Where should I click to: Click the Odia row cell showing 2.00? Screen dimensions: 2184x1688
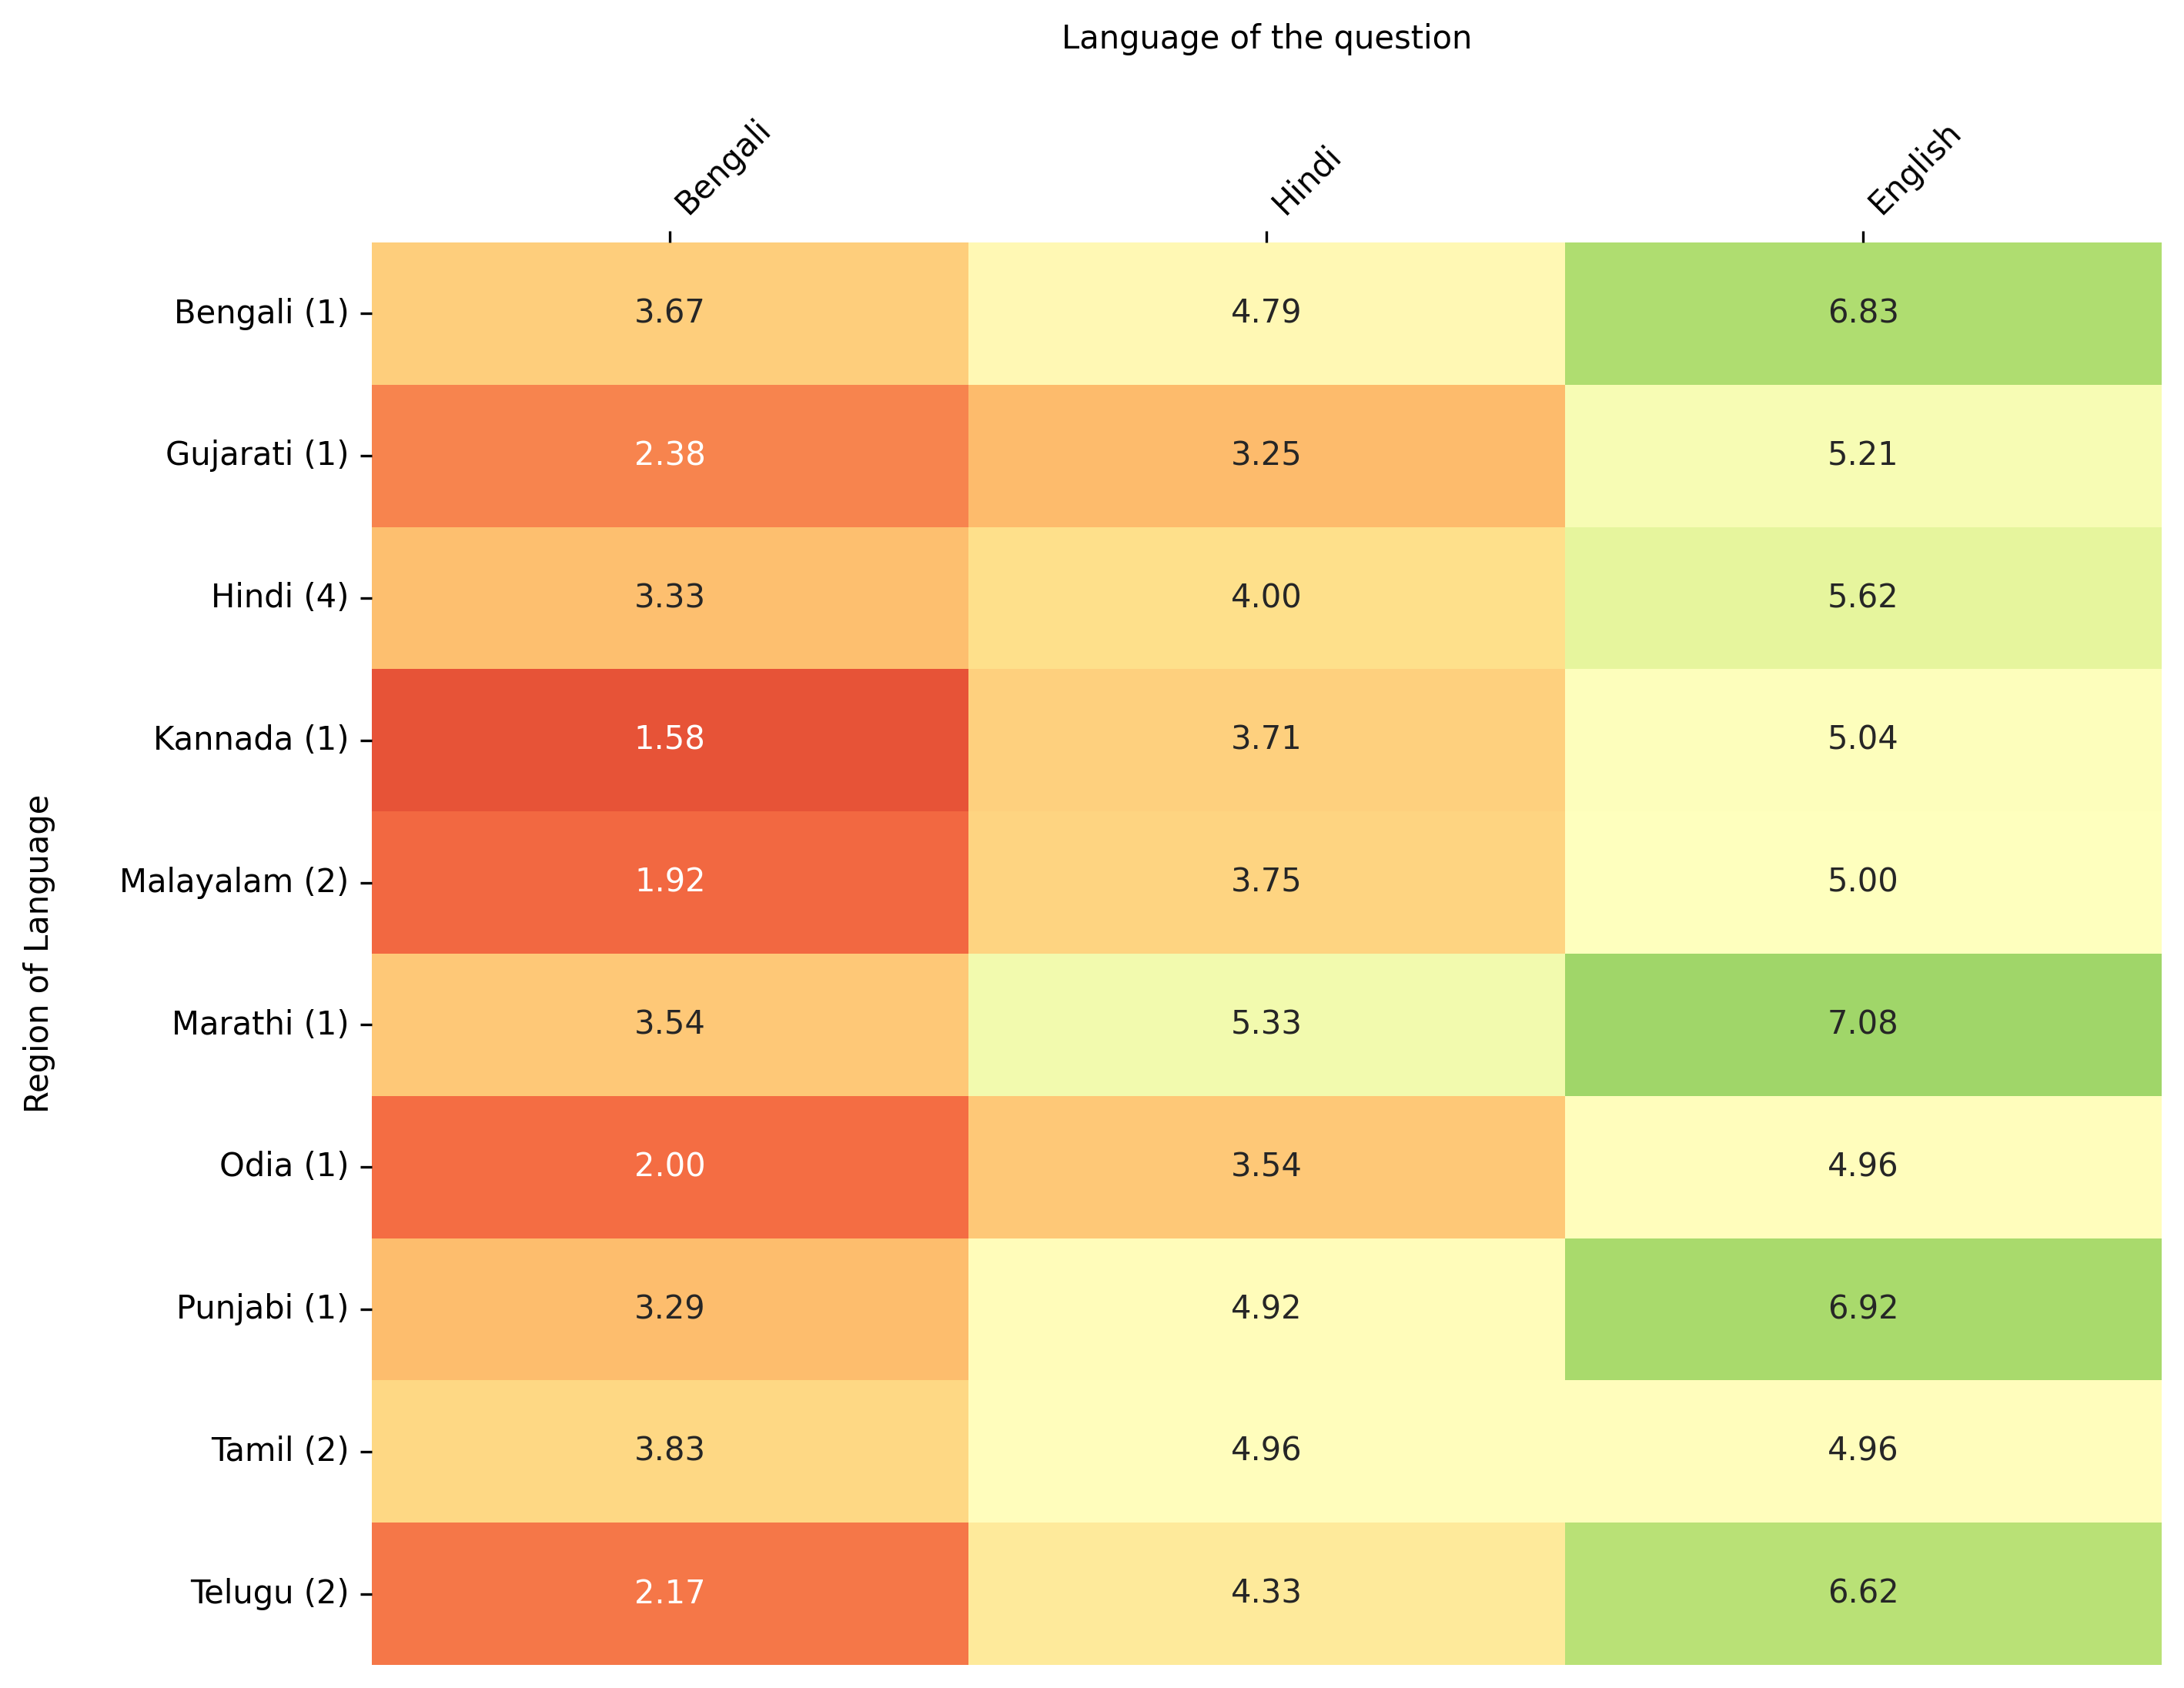click(x=669, y=1166)
